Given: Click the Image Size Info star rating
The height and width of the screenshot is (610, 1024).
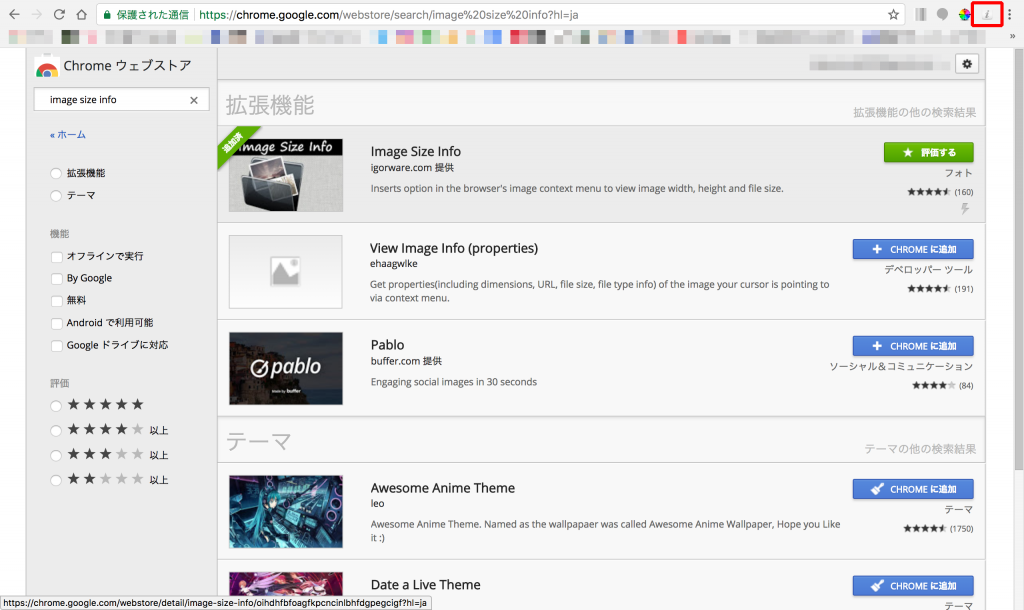Looking at the screenshot, I should click(928, 192).
